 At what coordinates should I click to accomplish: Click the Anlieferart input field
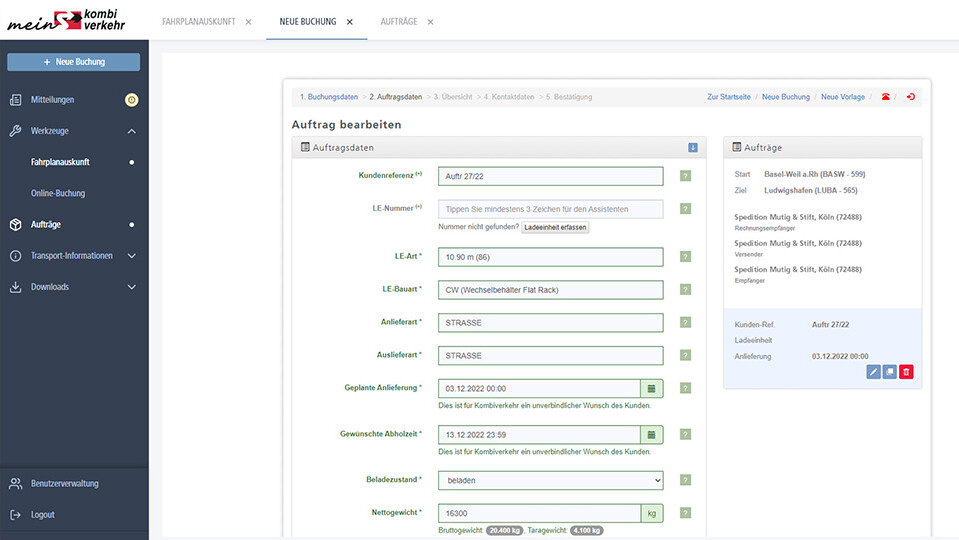point(550,322)
